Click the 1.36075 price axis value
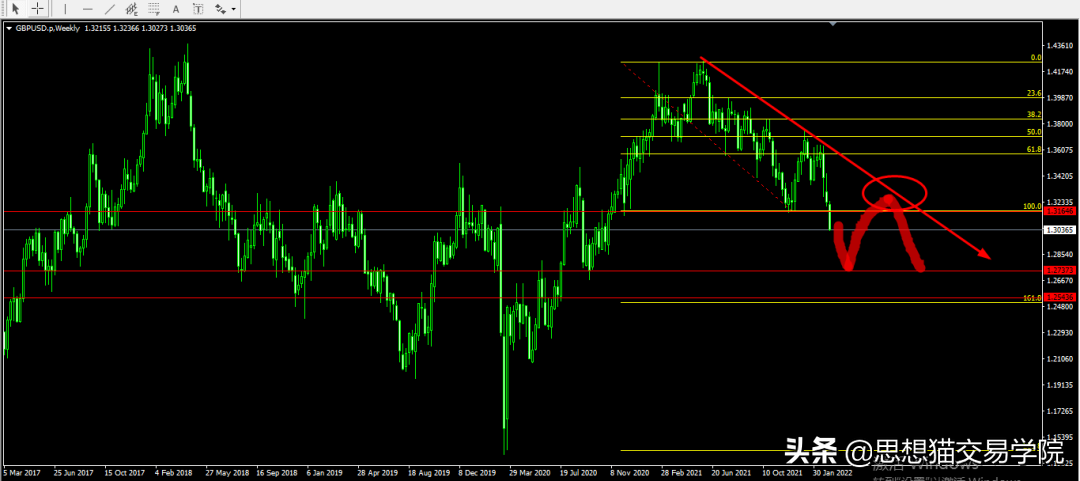This screenshot has height=481, width=1080. [1060, 150]
